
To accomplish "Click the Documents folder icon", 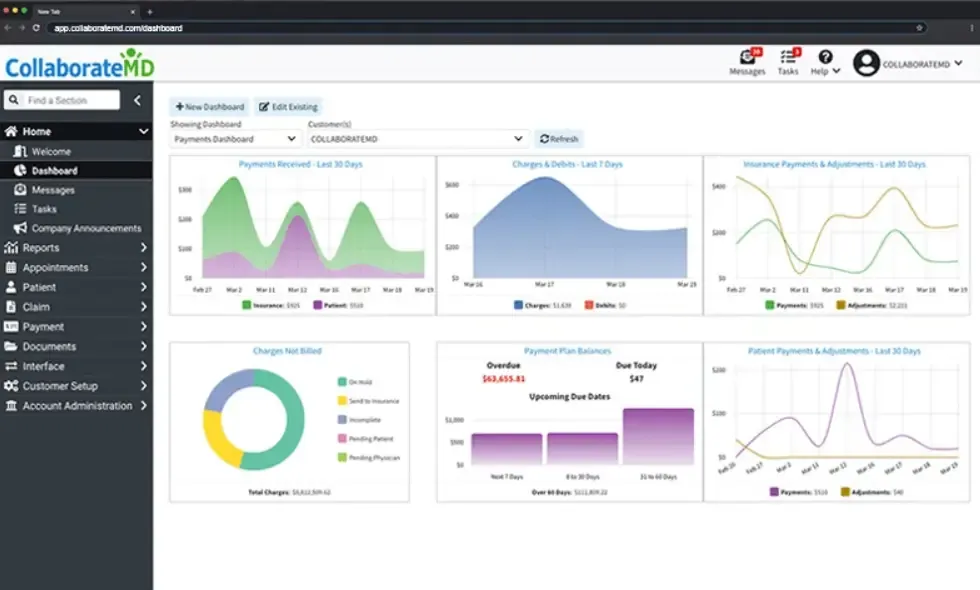I will click(11, 346).
